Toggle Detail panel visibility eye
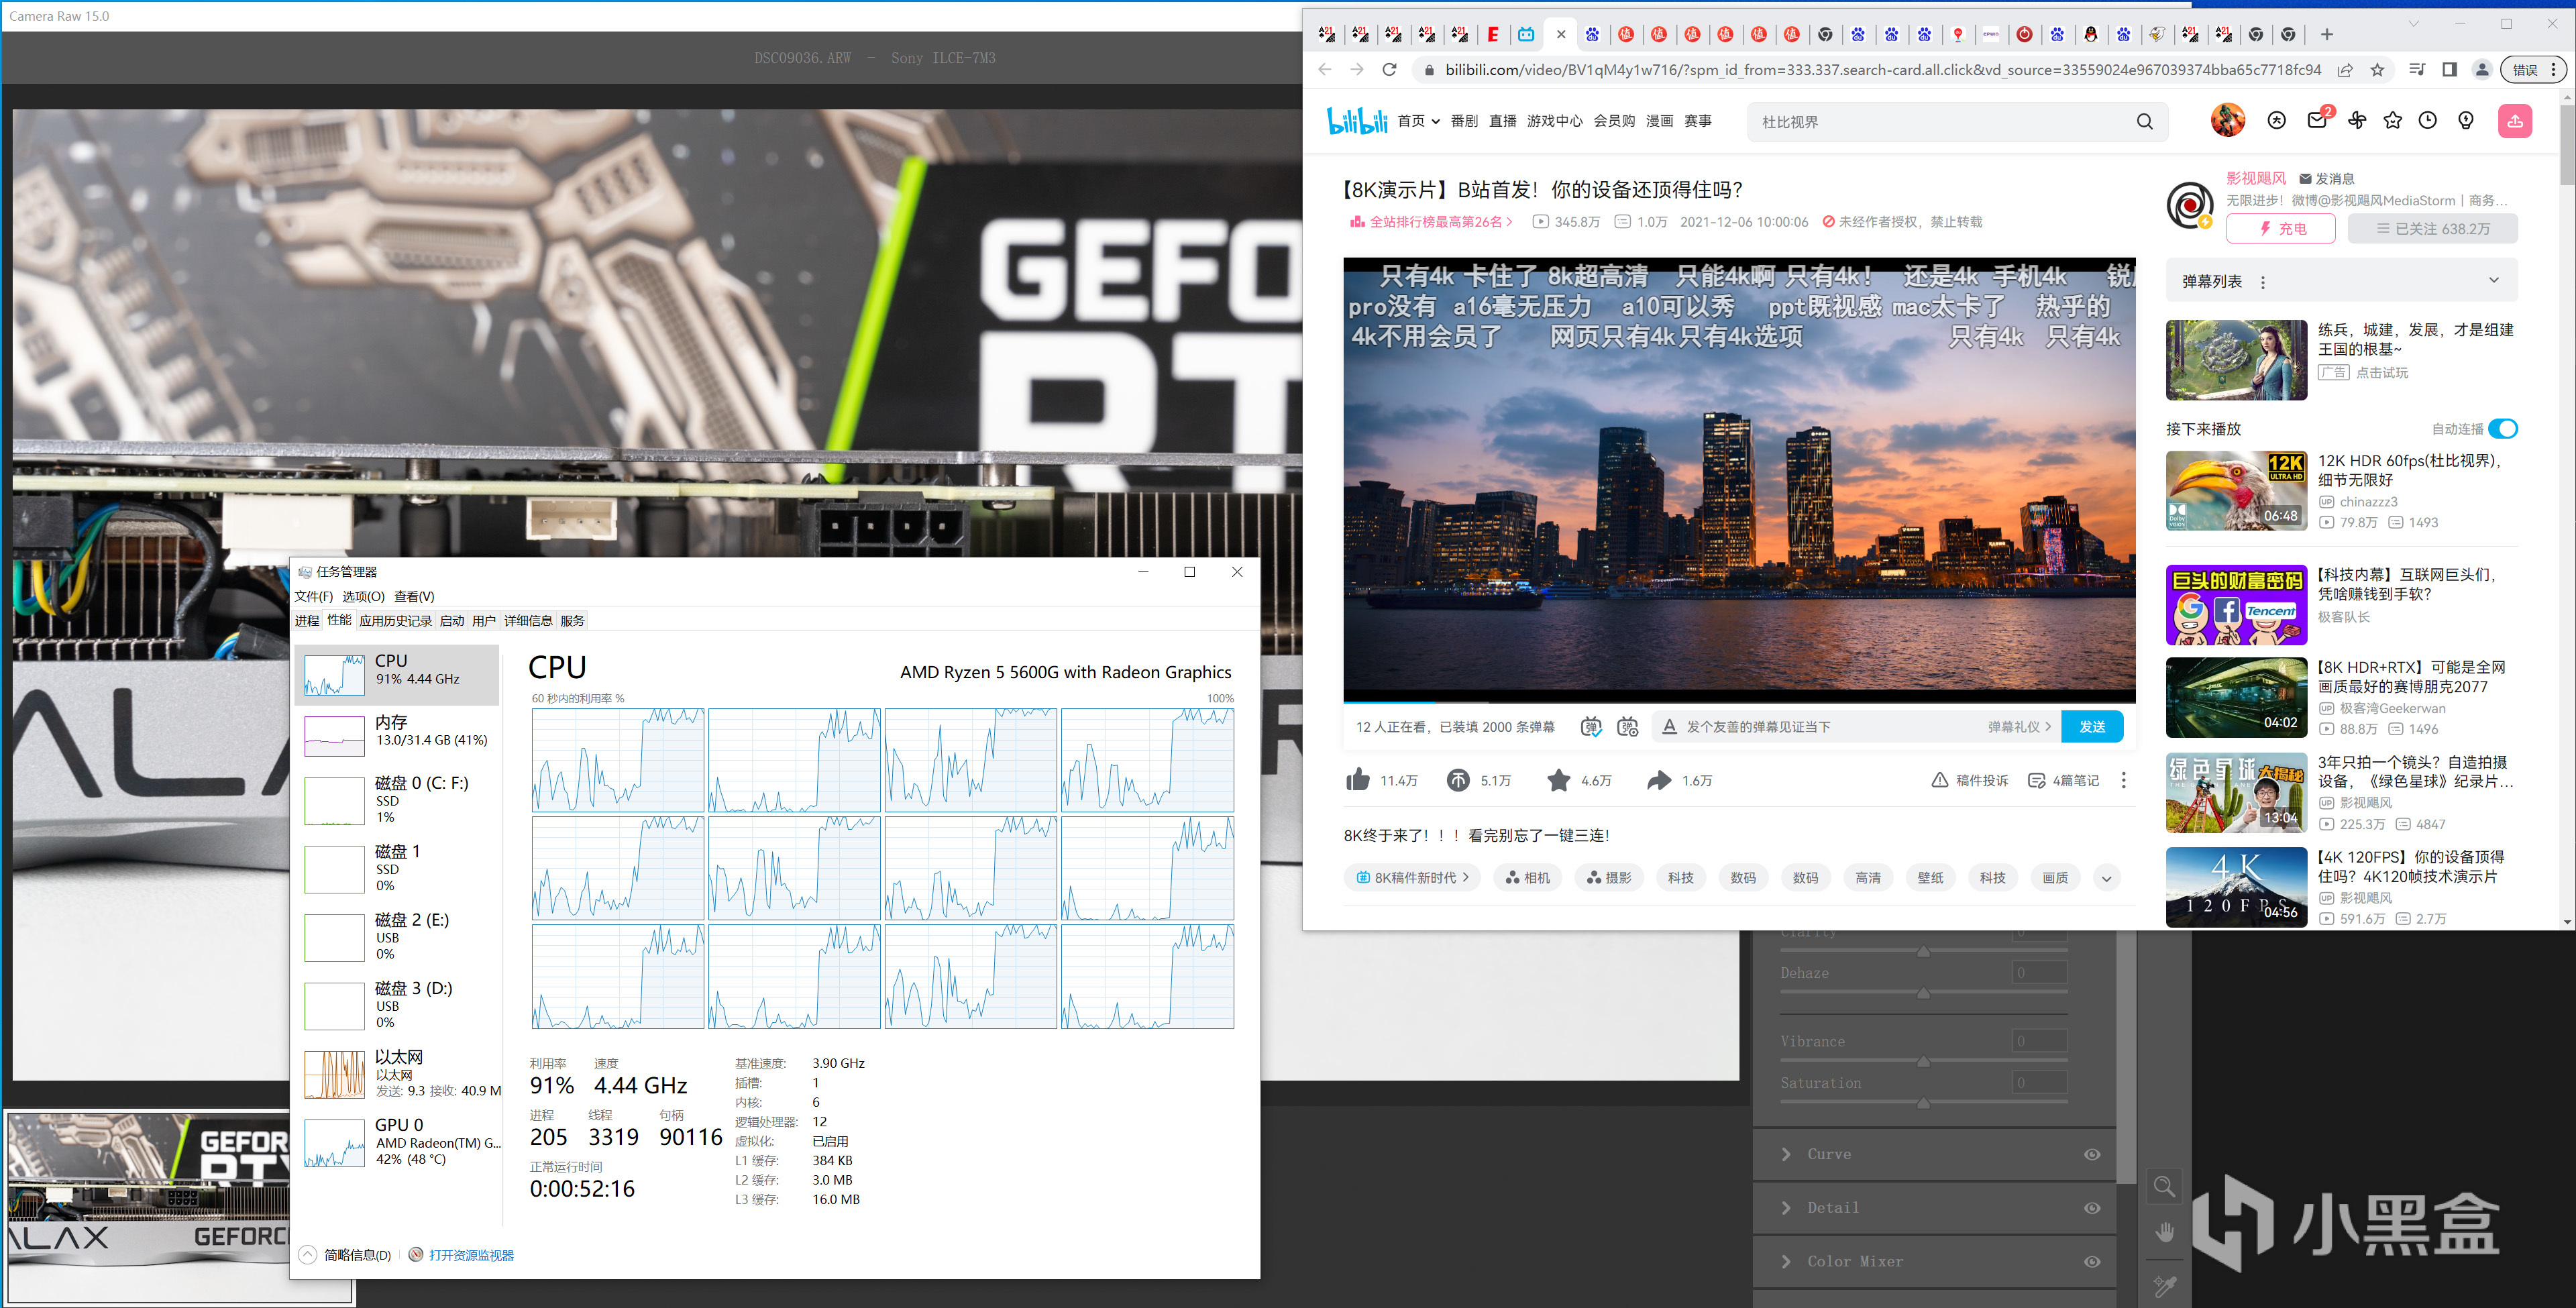This screenshot has height=1308, width=2576. (x=2091, y=1208)
